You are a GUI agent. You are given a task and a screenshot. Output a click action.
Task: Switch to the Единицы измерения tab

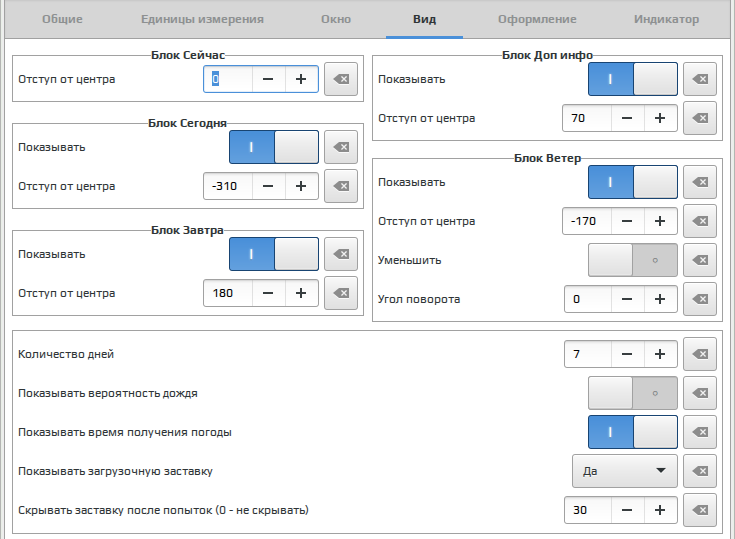[202, 19]
